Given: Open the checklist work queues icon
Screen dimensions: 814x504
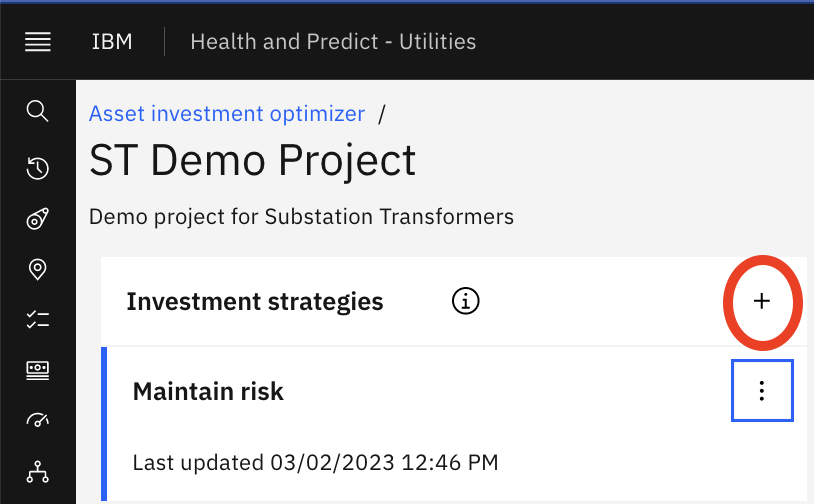Looking at the screenshot, I should pyautogui.click(x=37, y=319).
